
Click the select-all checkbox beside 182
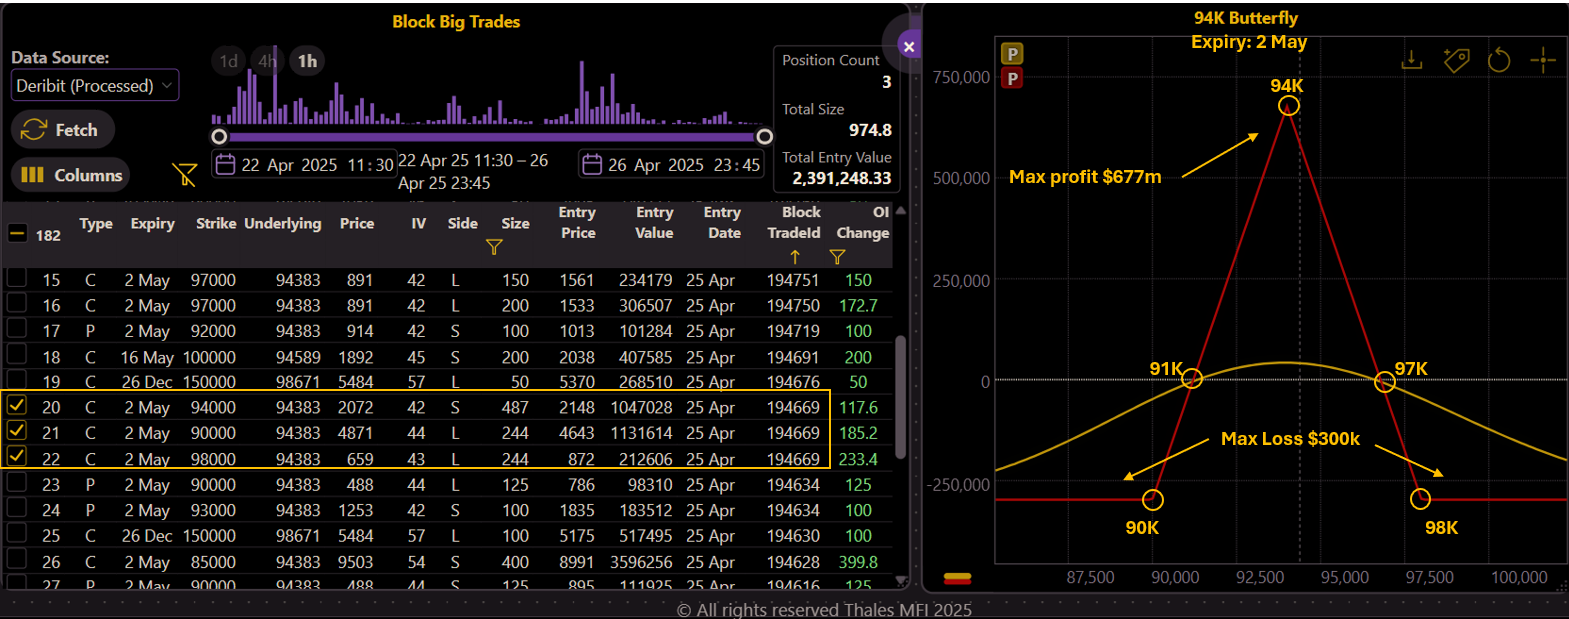[17, 234]
